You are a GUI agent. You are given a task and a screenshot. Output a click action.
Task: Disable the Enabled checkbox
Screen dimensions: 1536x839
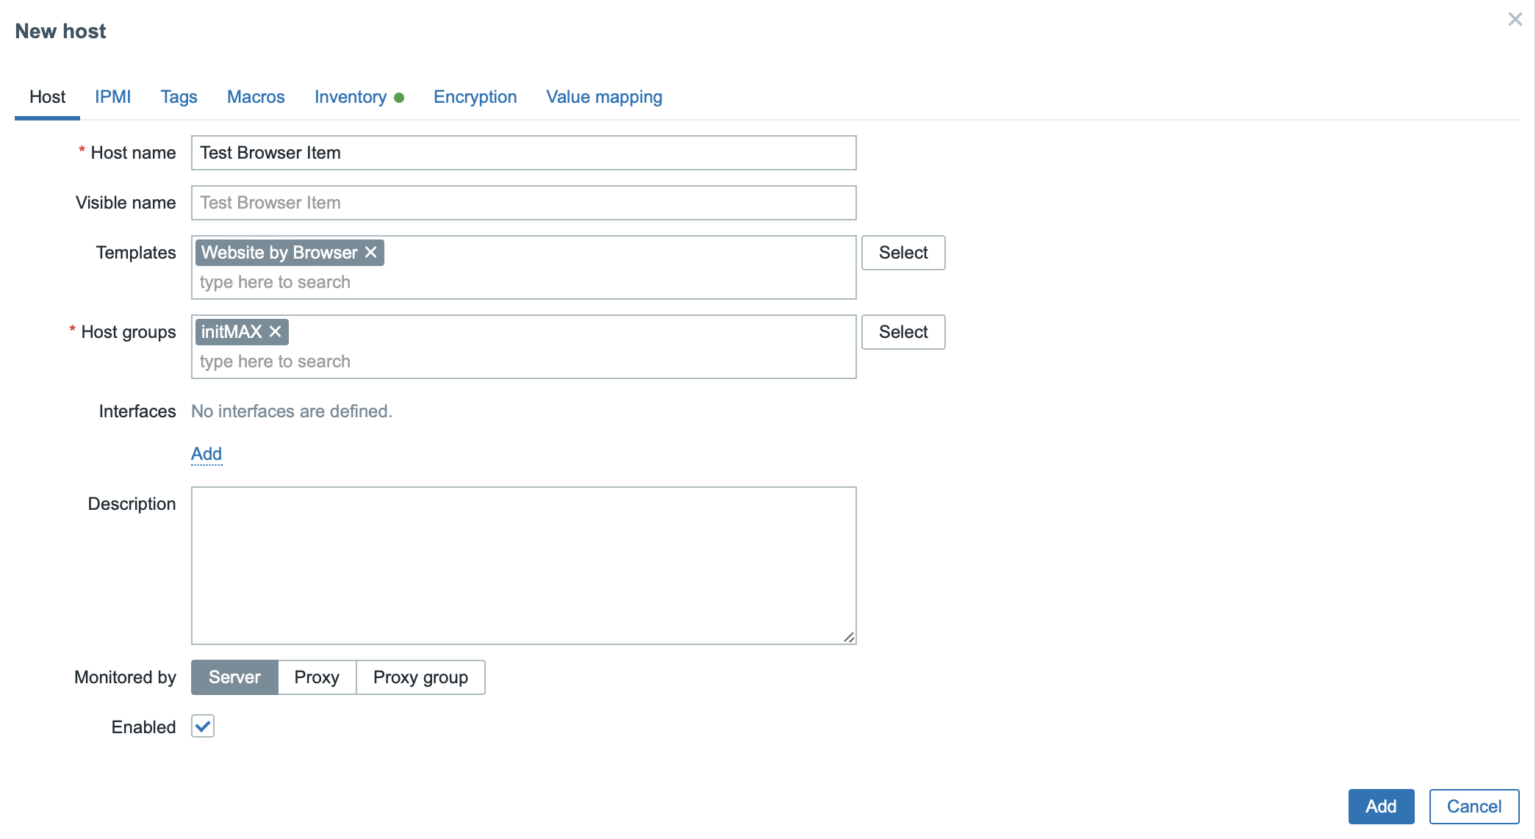coord(203,726)
